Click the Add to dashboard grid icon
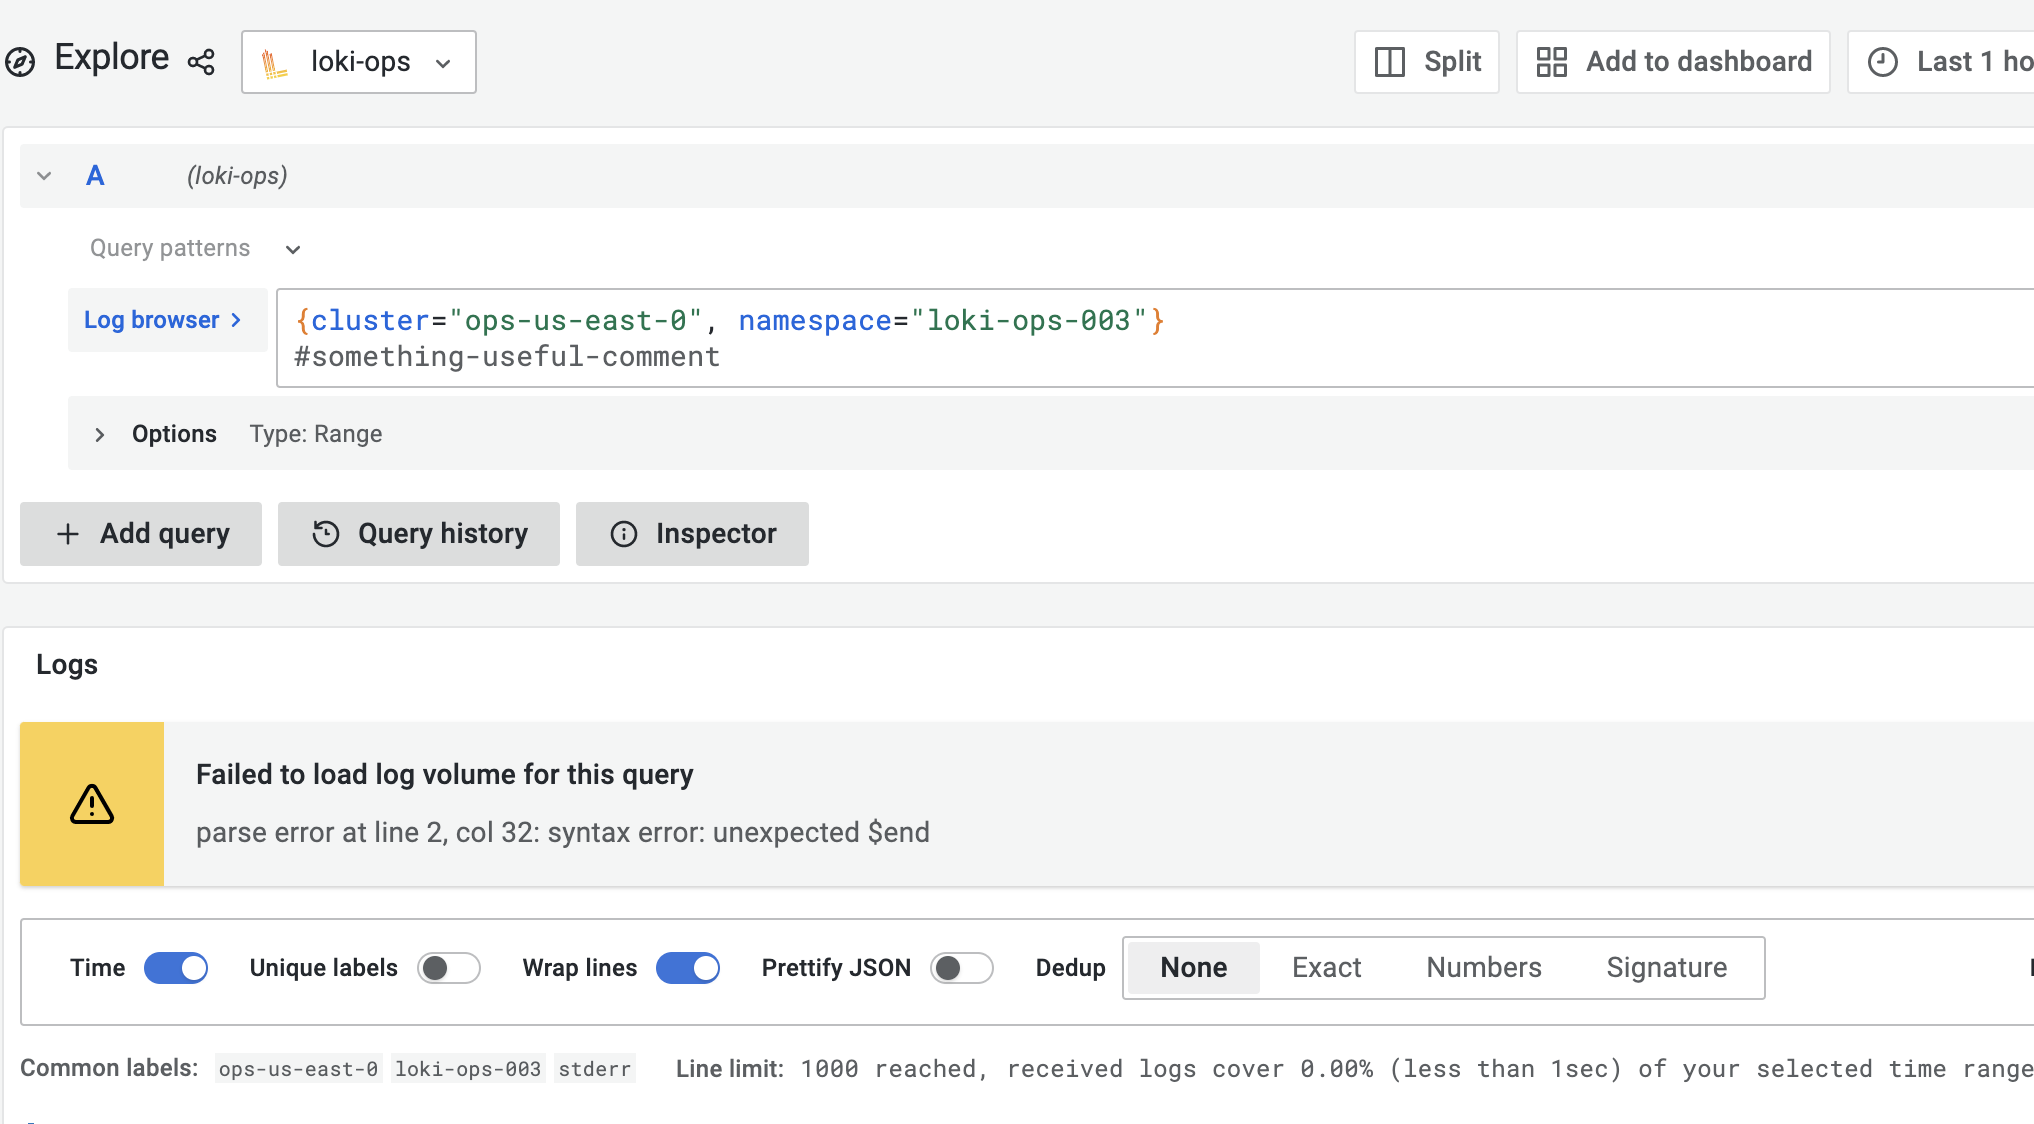This screenshot has height=1124, width=2034. [1552, 61]
